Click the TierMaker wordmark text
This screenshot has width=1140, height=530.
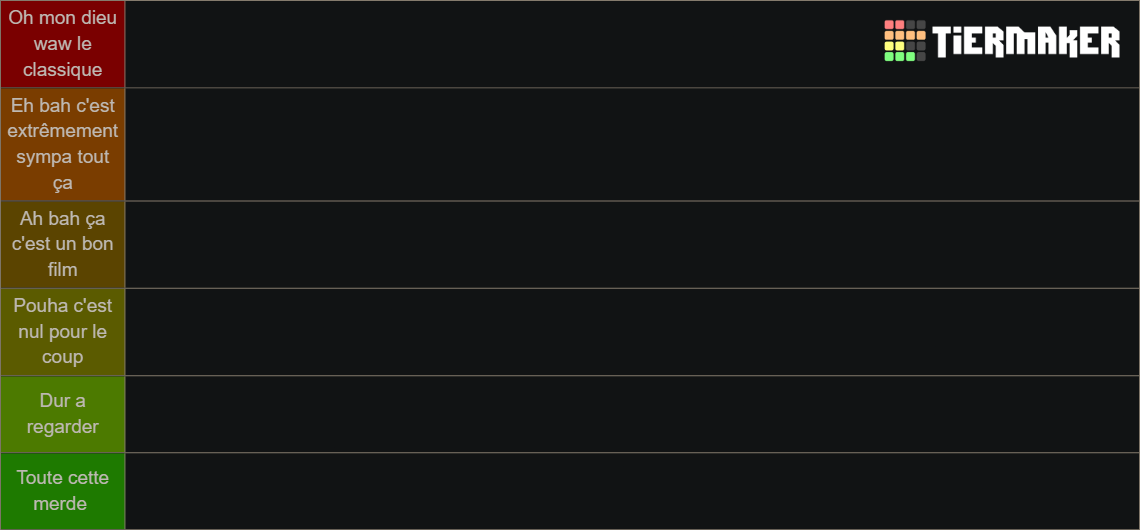[x=1026, y=41]
